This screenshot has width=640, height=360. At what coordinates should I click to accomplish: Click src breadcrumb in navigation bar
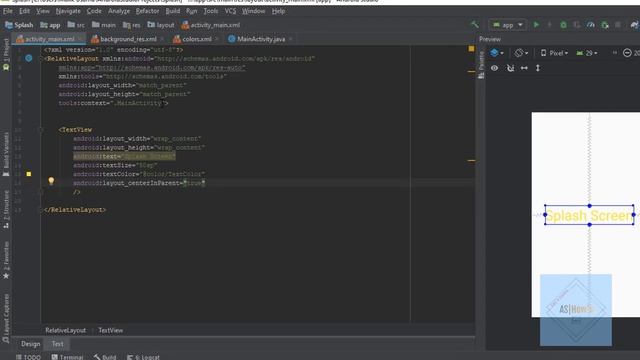pos(76,25)
